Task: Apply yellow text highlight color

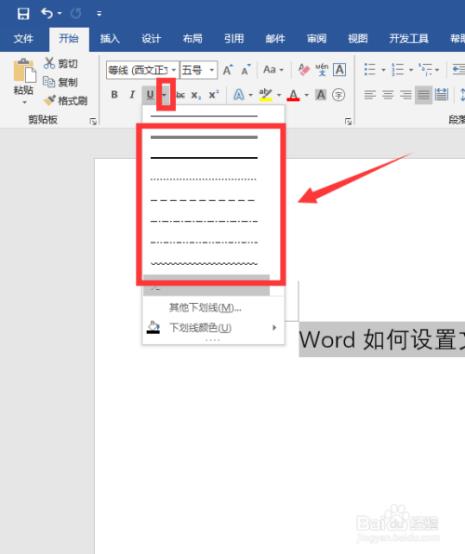Action: point(265,95)
